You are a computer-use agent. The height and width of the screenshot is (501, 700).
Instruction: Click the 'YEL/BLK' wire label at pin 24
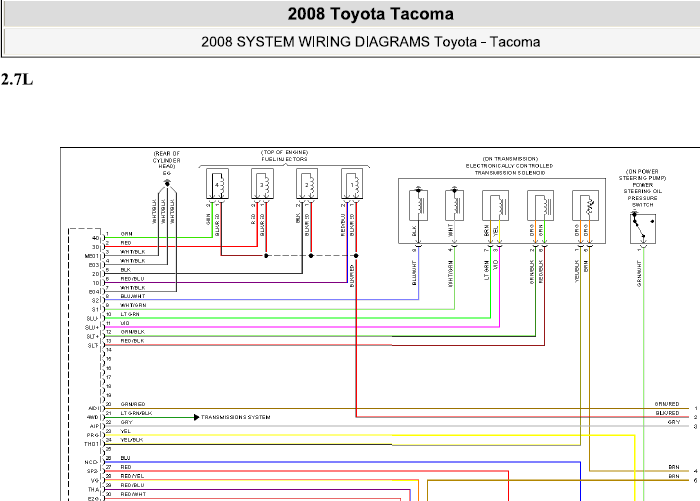(x=132, y=440)
